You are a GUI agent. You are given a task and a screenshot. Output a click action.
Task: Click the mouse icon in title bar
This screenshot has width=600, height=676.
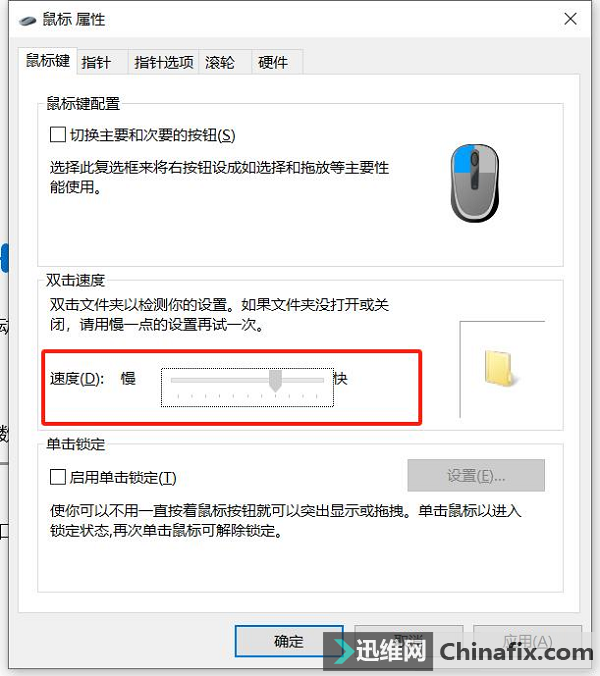click(x=28, y=20)
